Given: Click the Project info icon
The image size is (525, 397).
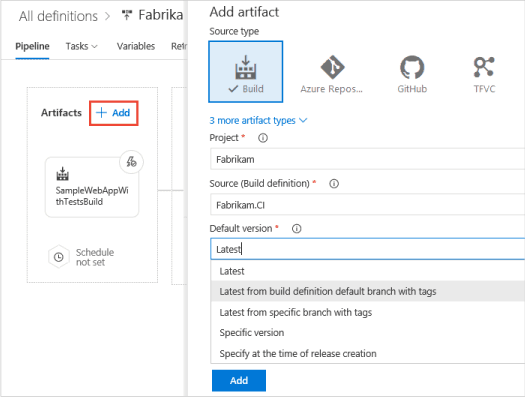Looking at the screenshot, I should pyautogui.click(x=263, y=138).
